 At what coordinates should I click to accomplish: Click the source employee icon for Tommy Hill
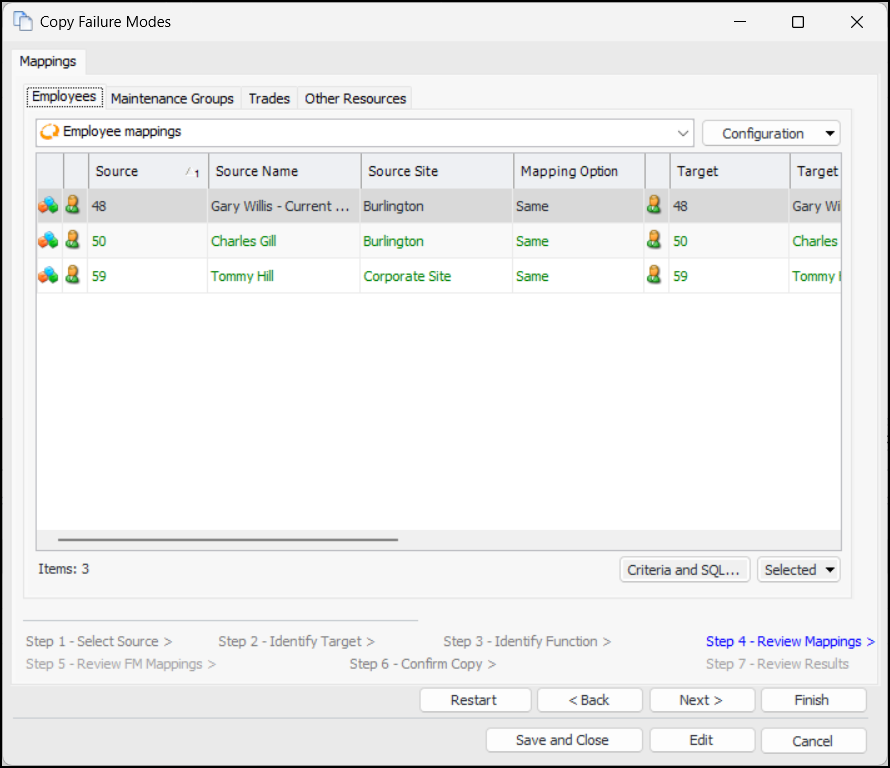tap(72, 276)
